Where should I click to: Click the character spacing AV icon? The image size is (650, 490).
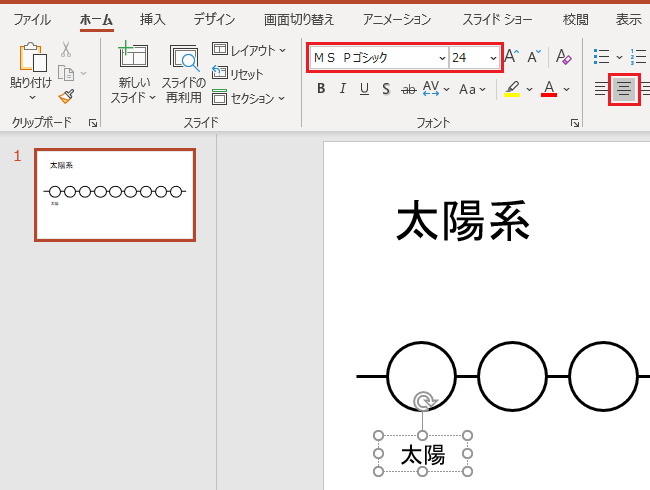tap(431, 88)
